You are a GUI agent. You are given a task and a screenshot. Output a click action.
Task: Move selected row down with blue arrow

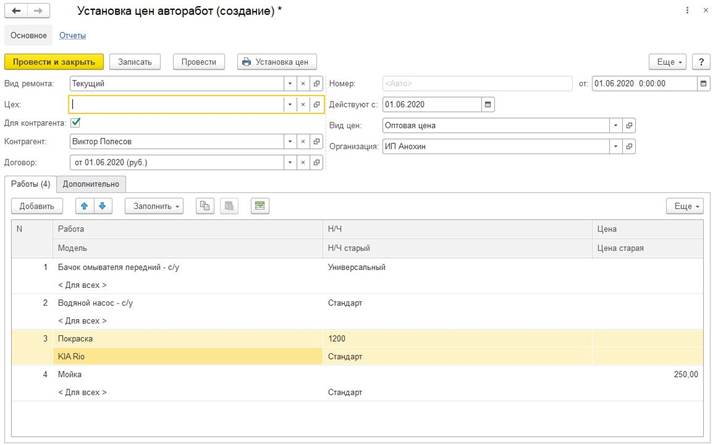103,205
